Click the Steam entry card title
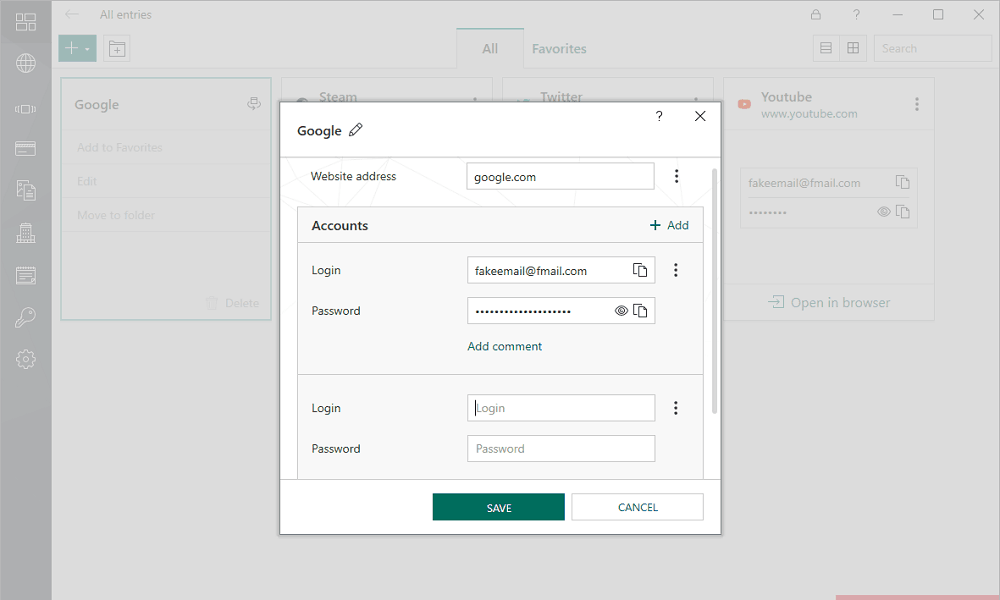 [x=338, y=97]
